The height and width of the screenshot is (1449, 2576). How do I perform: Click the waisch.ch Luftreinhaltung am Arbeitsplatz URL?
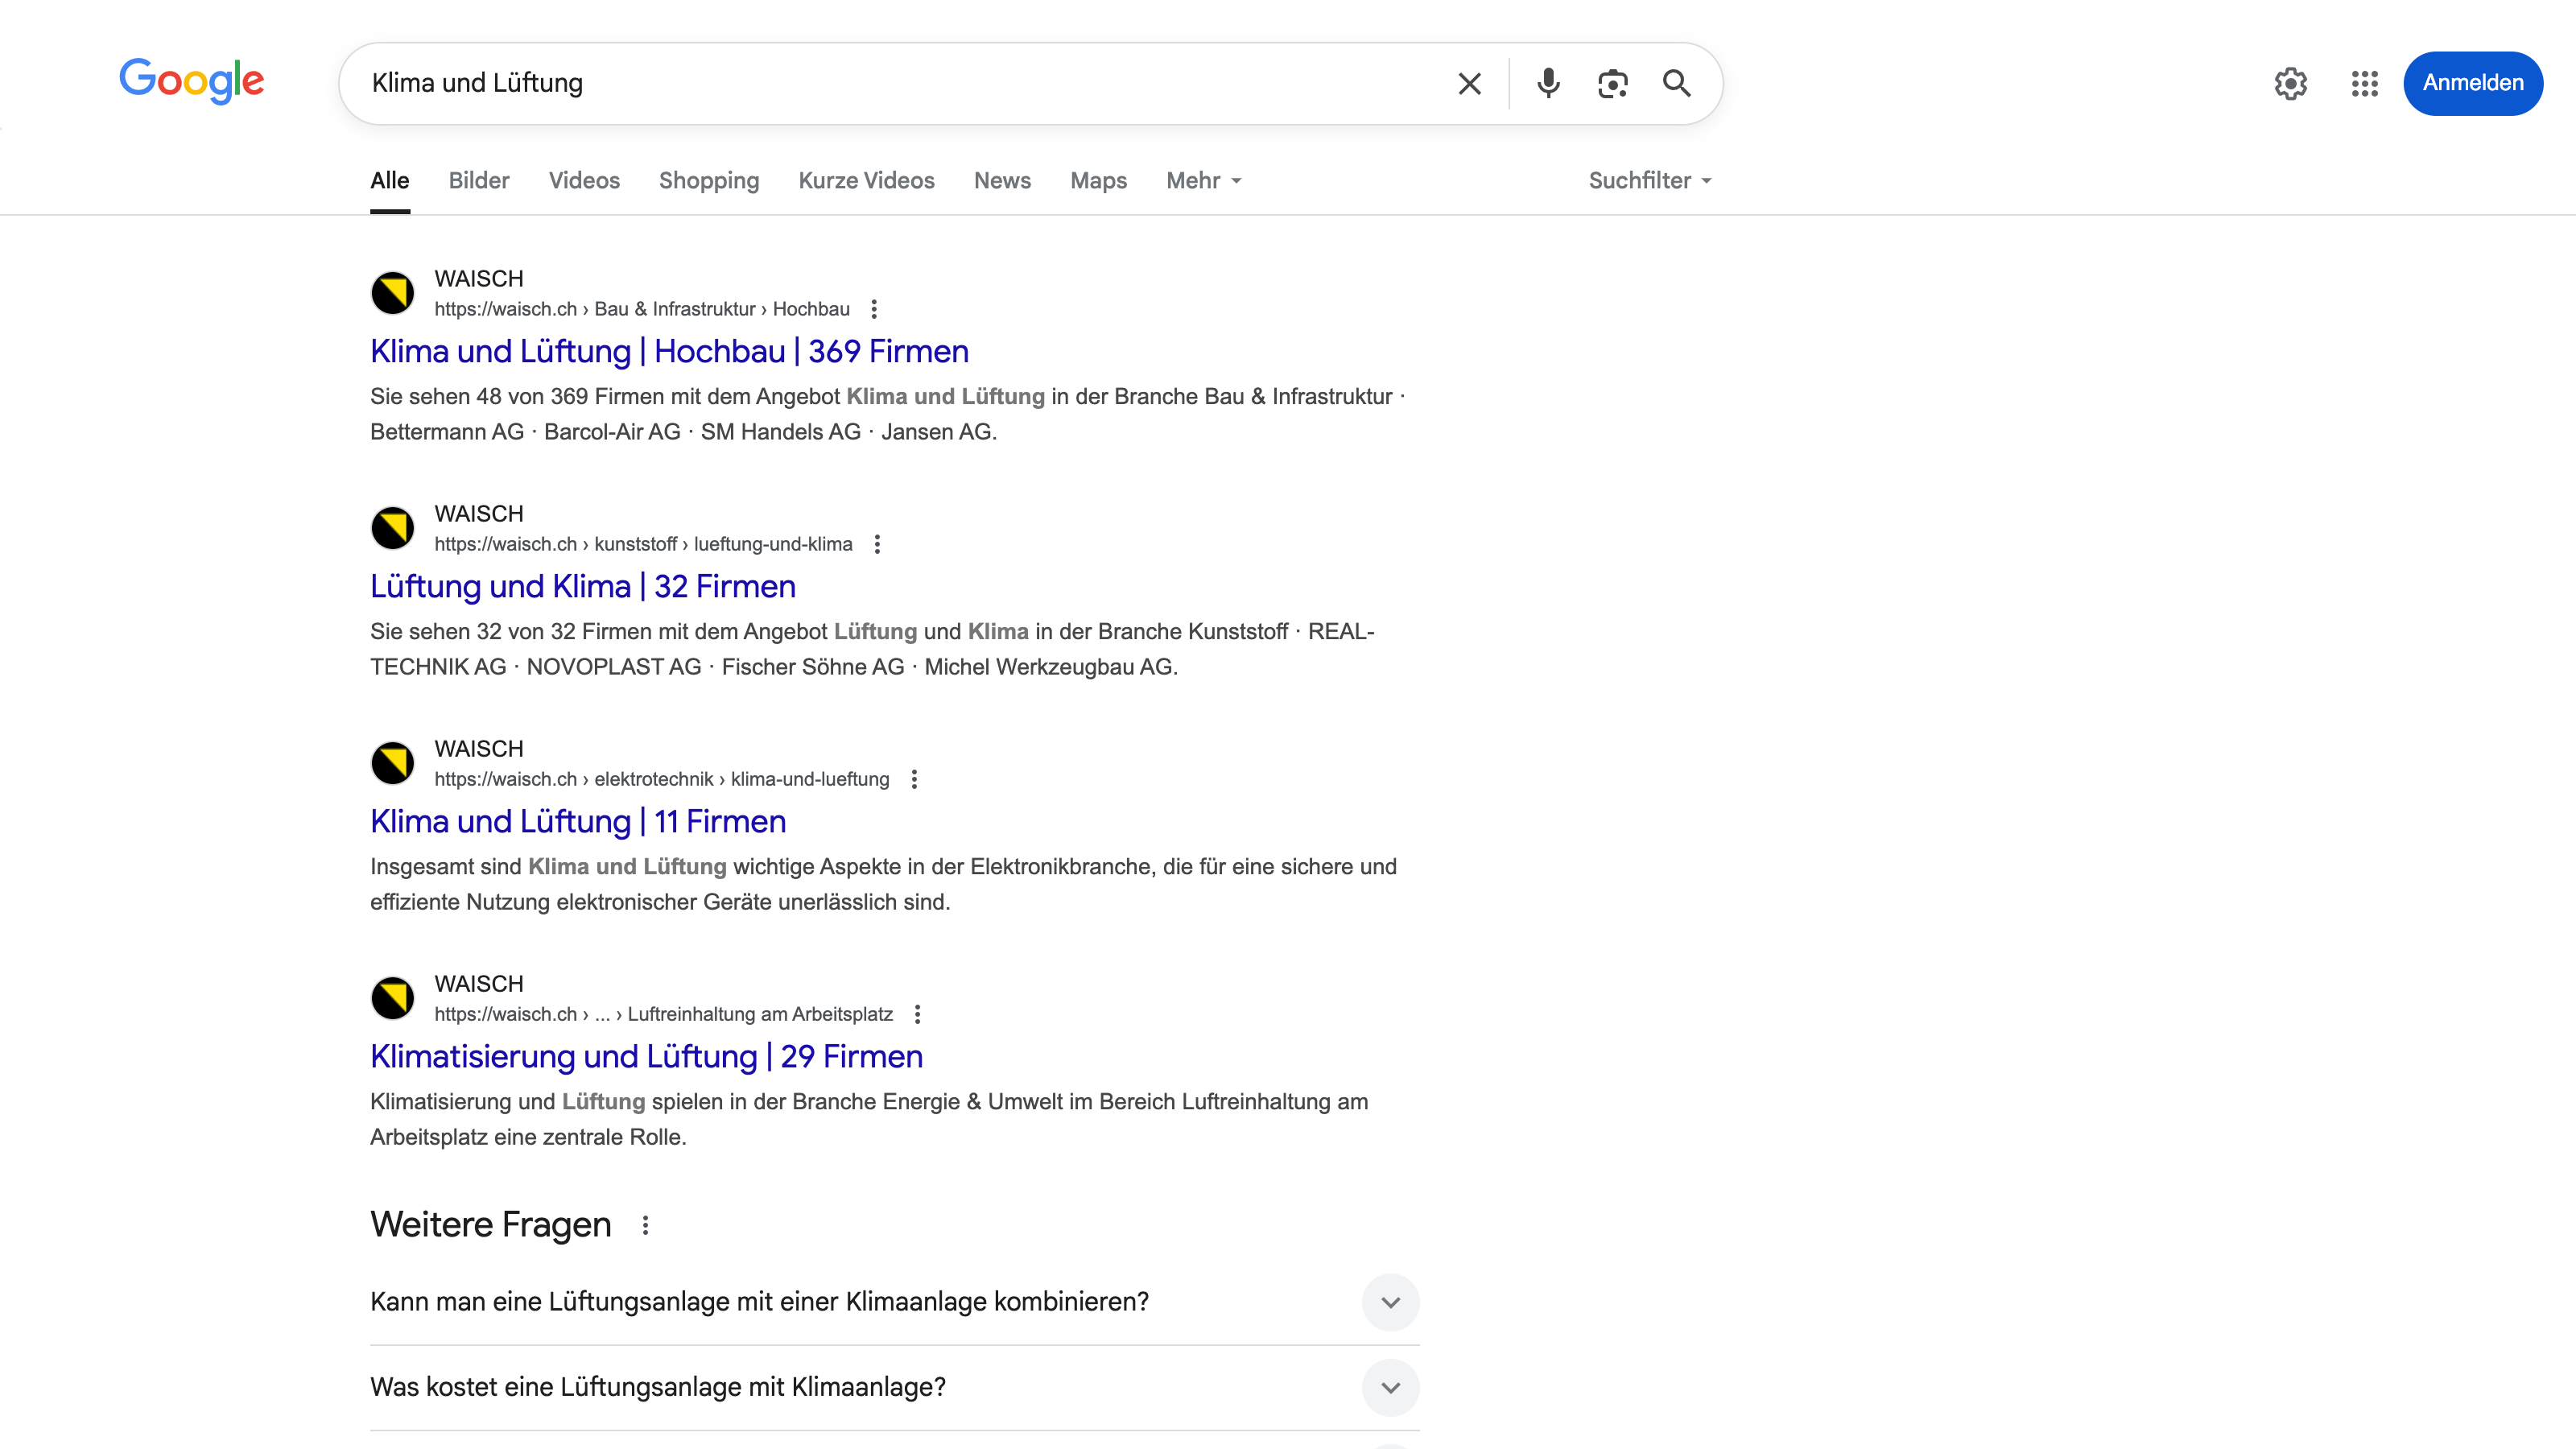click(664, 1014)
